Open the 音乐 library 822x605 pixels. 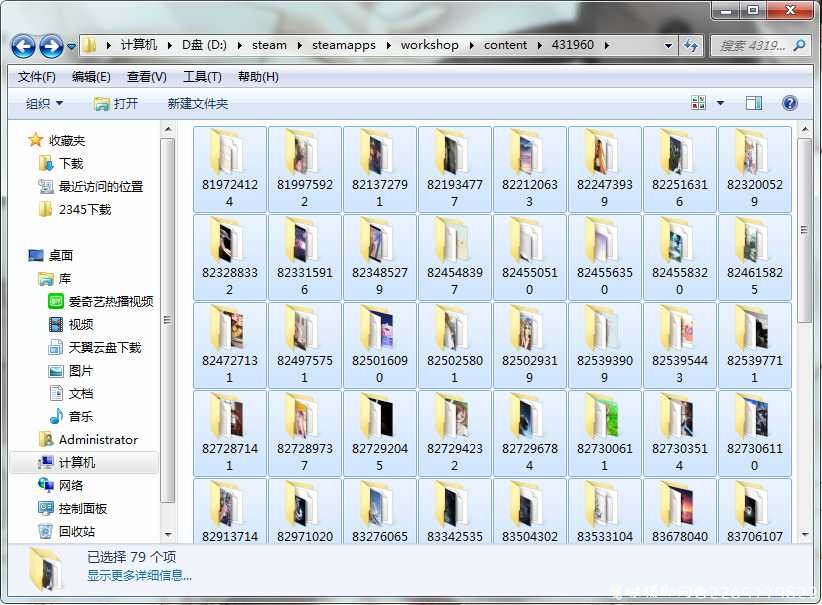click(x=81, y=417)
